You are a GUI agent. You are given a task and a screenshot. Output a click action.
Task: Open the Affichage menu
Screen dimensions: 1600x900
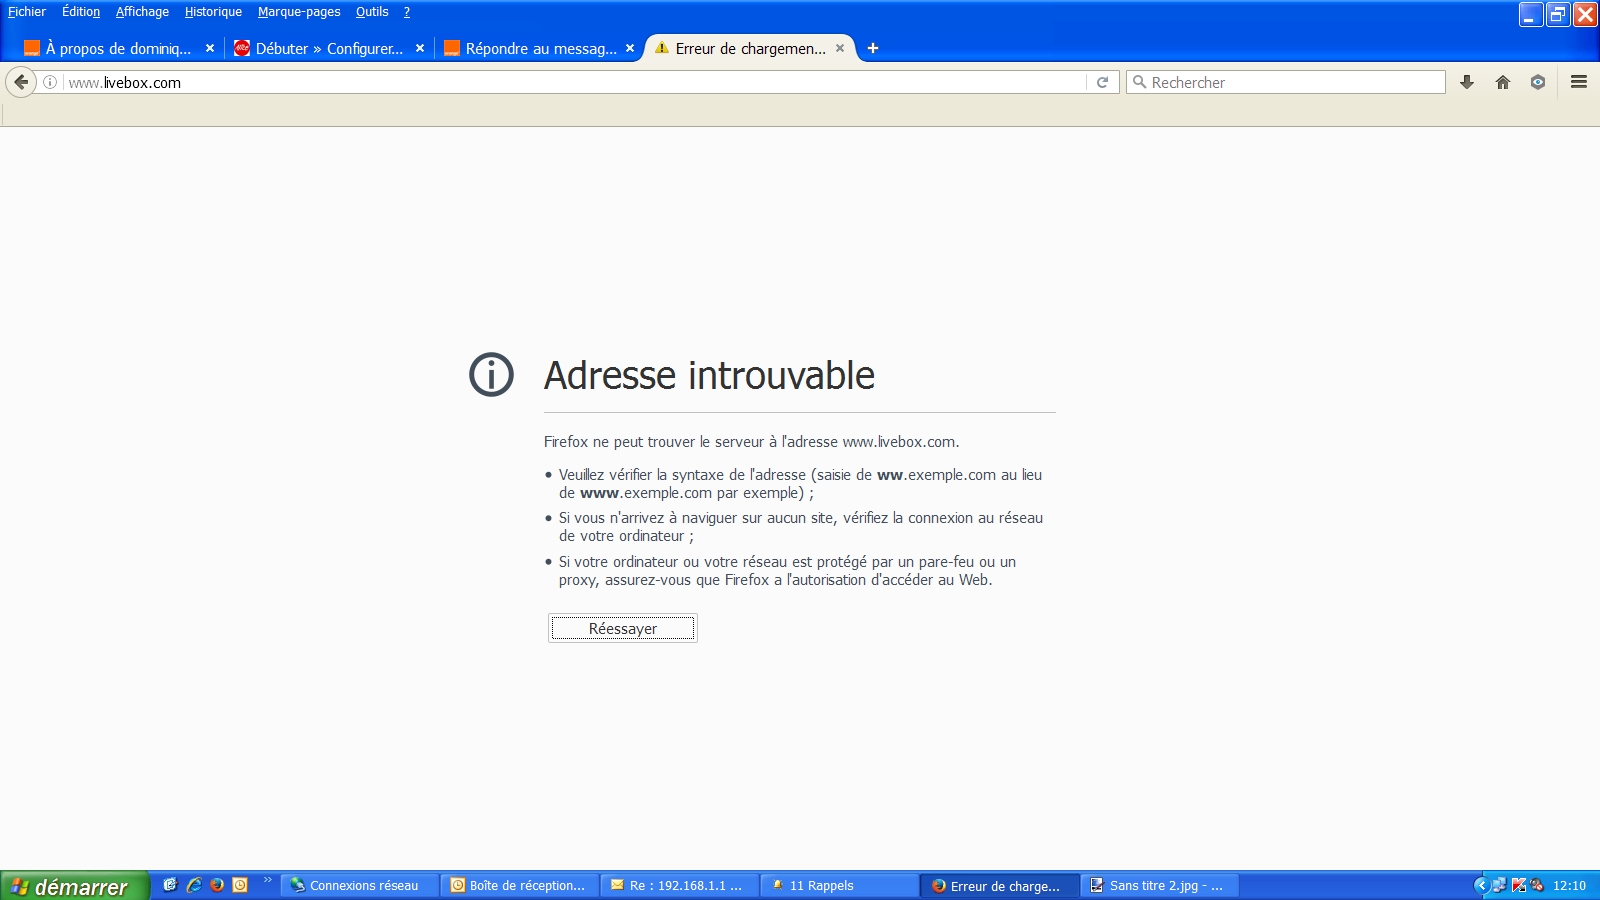pos(142,12)
